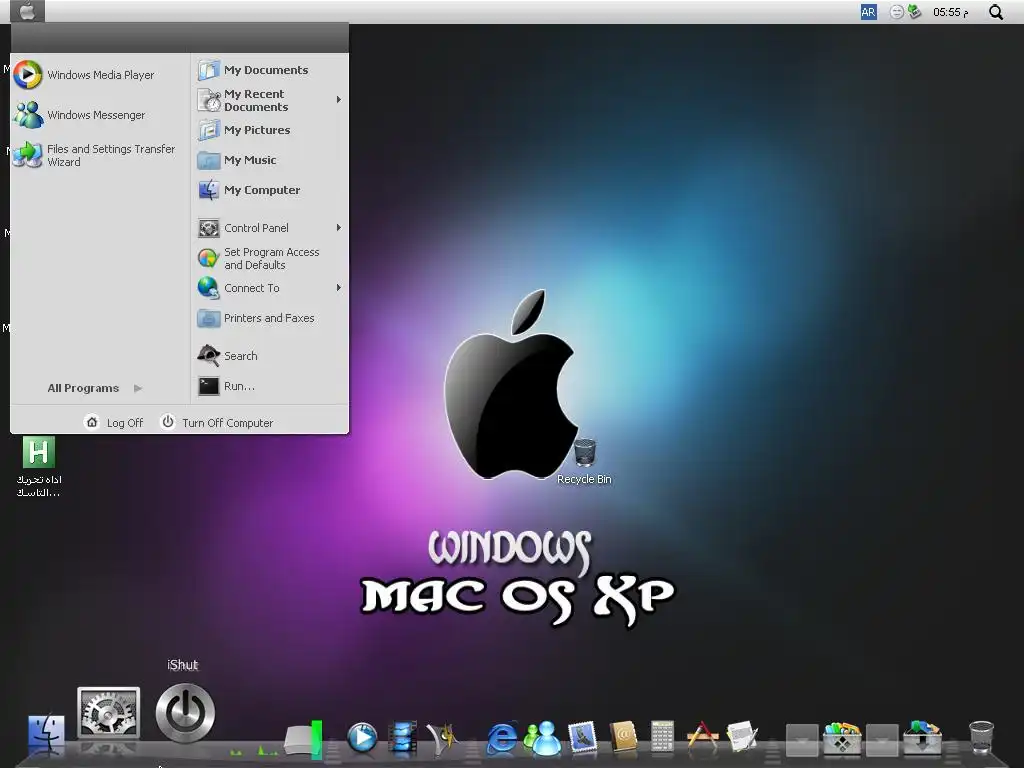Click the downloads stack icon in dock
Screen dimensions: 1024x768
click(922, 738)
